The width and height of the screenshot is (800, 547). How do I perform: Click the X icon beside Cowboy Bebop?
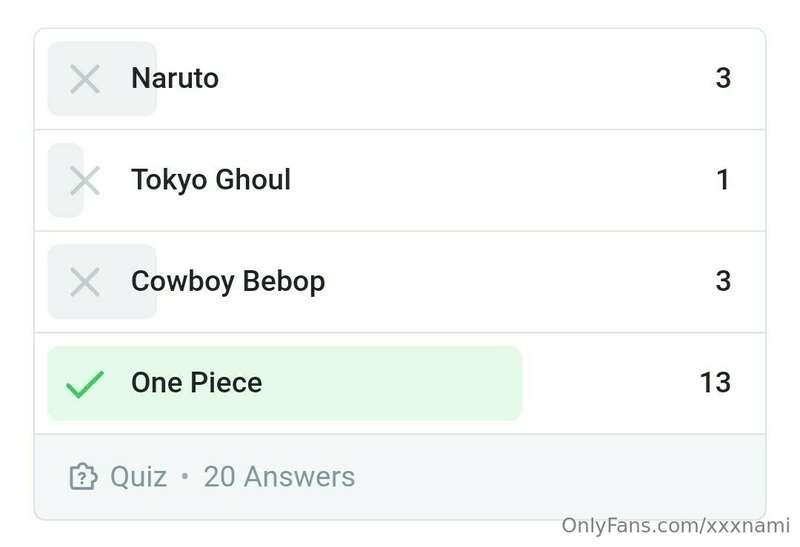click(85, 282)
